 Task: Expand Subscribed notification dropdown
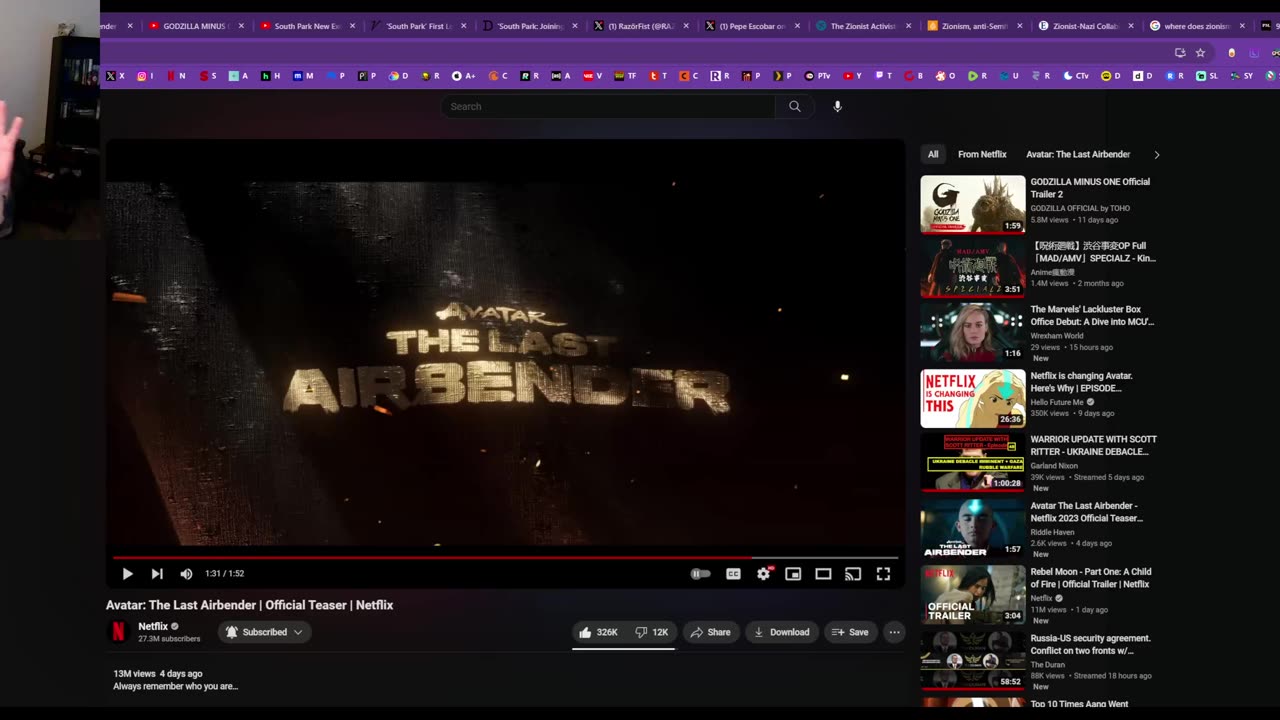tap(264, 632)
